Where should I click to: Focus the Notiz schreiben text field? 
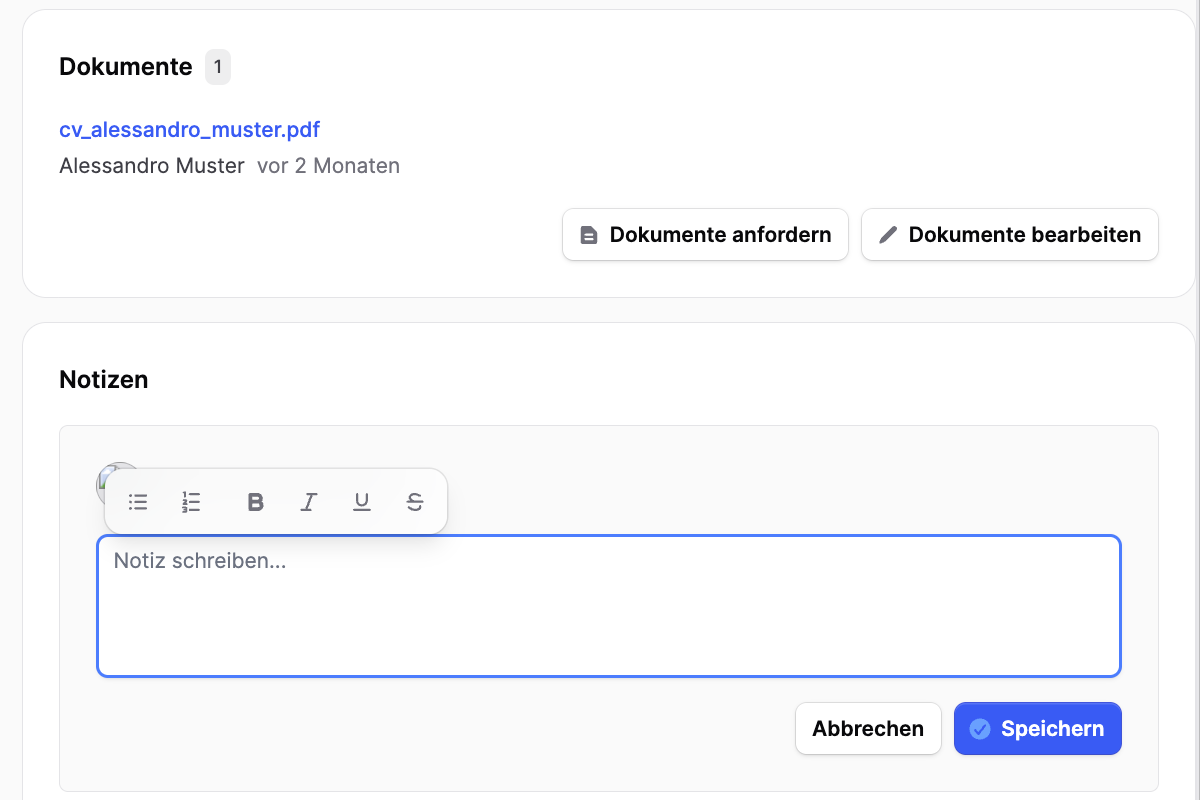point(608,607)
